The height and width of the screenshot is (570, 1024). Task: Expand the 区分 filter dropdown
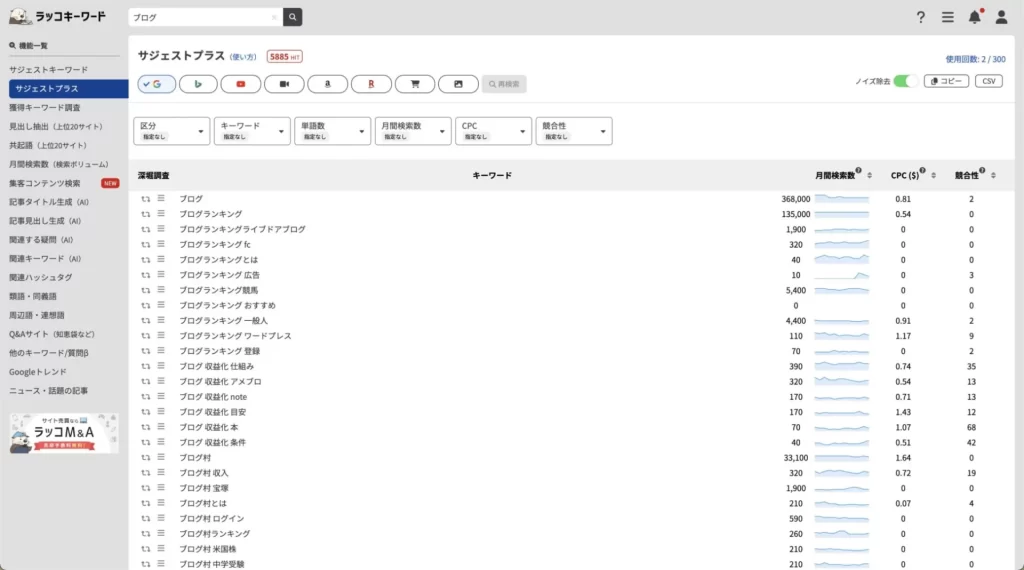tap(172, 131)
